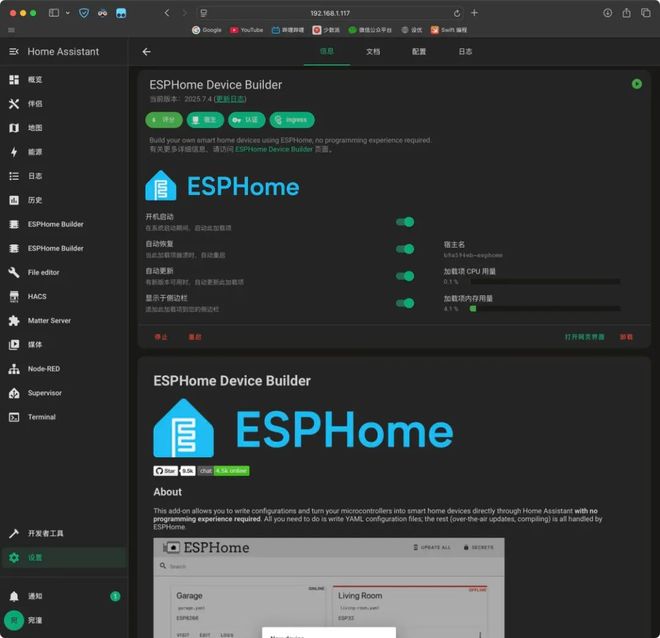Click the ingress badge
This screenshot has height=638, width=660.
pyautogui.click(x=292, y=120)
